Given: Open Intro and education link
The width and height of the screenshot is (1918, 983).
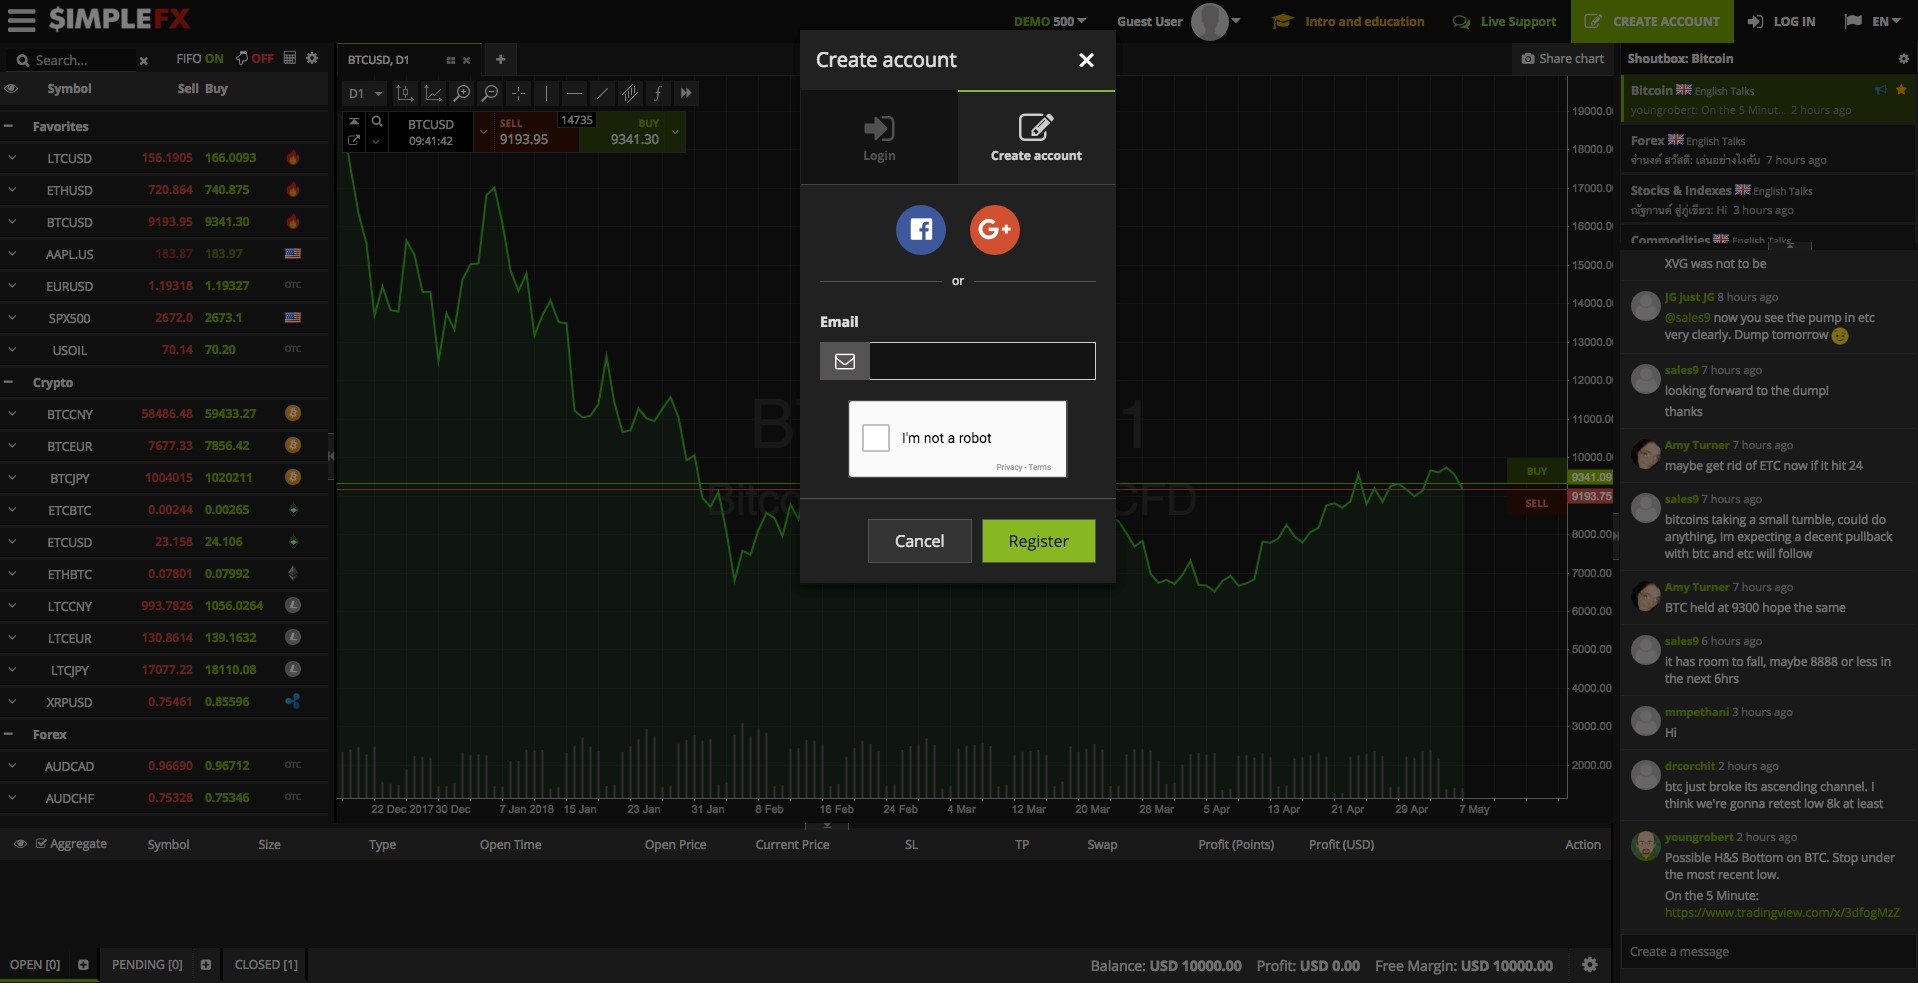Looking at the screenshot, I should (x=1348, y=21).
